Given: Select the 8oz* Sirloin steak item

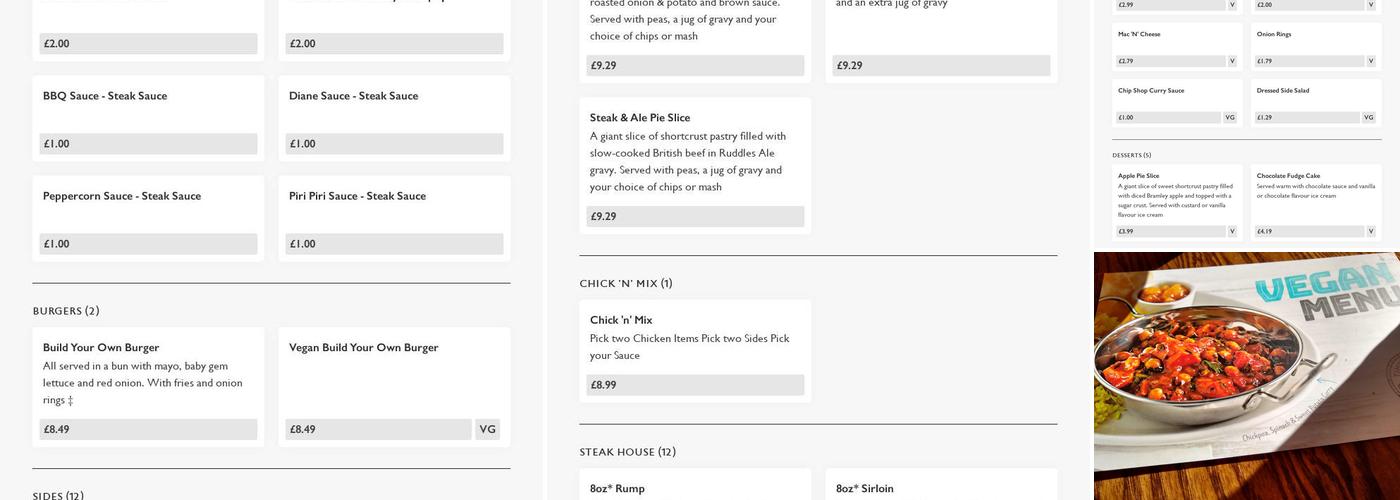Looking at the screenshot, I should [x=865, y=489].
